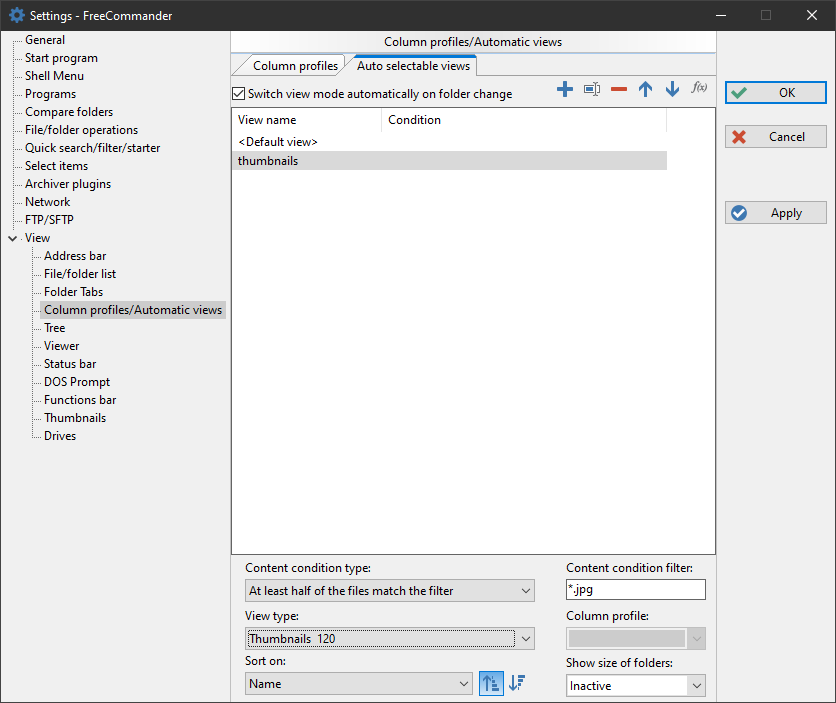Screen dimensions: 836x703
Task: Open the Sort on dropdown
Action: pyautogui.click(x=359, y=684)
